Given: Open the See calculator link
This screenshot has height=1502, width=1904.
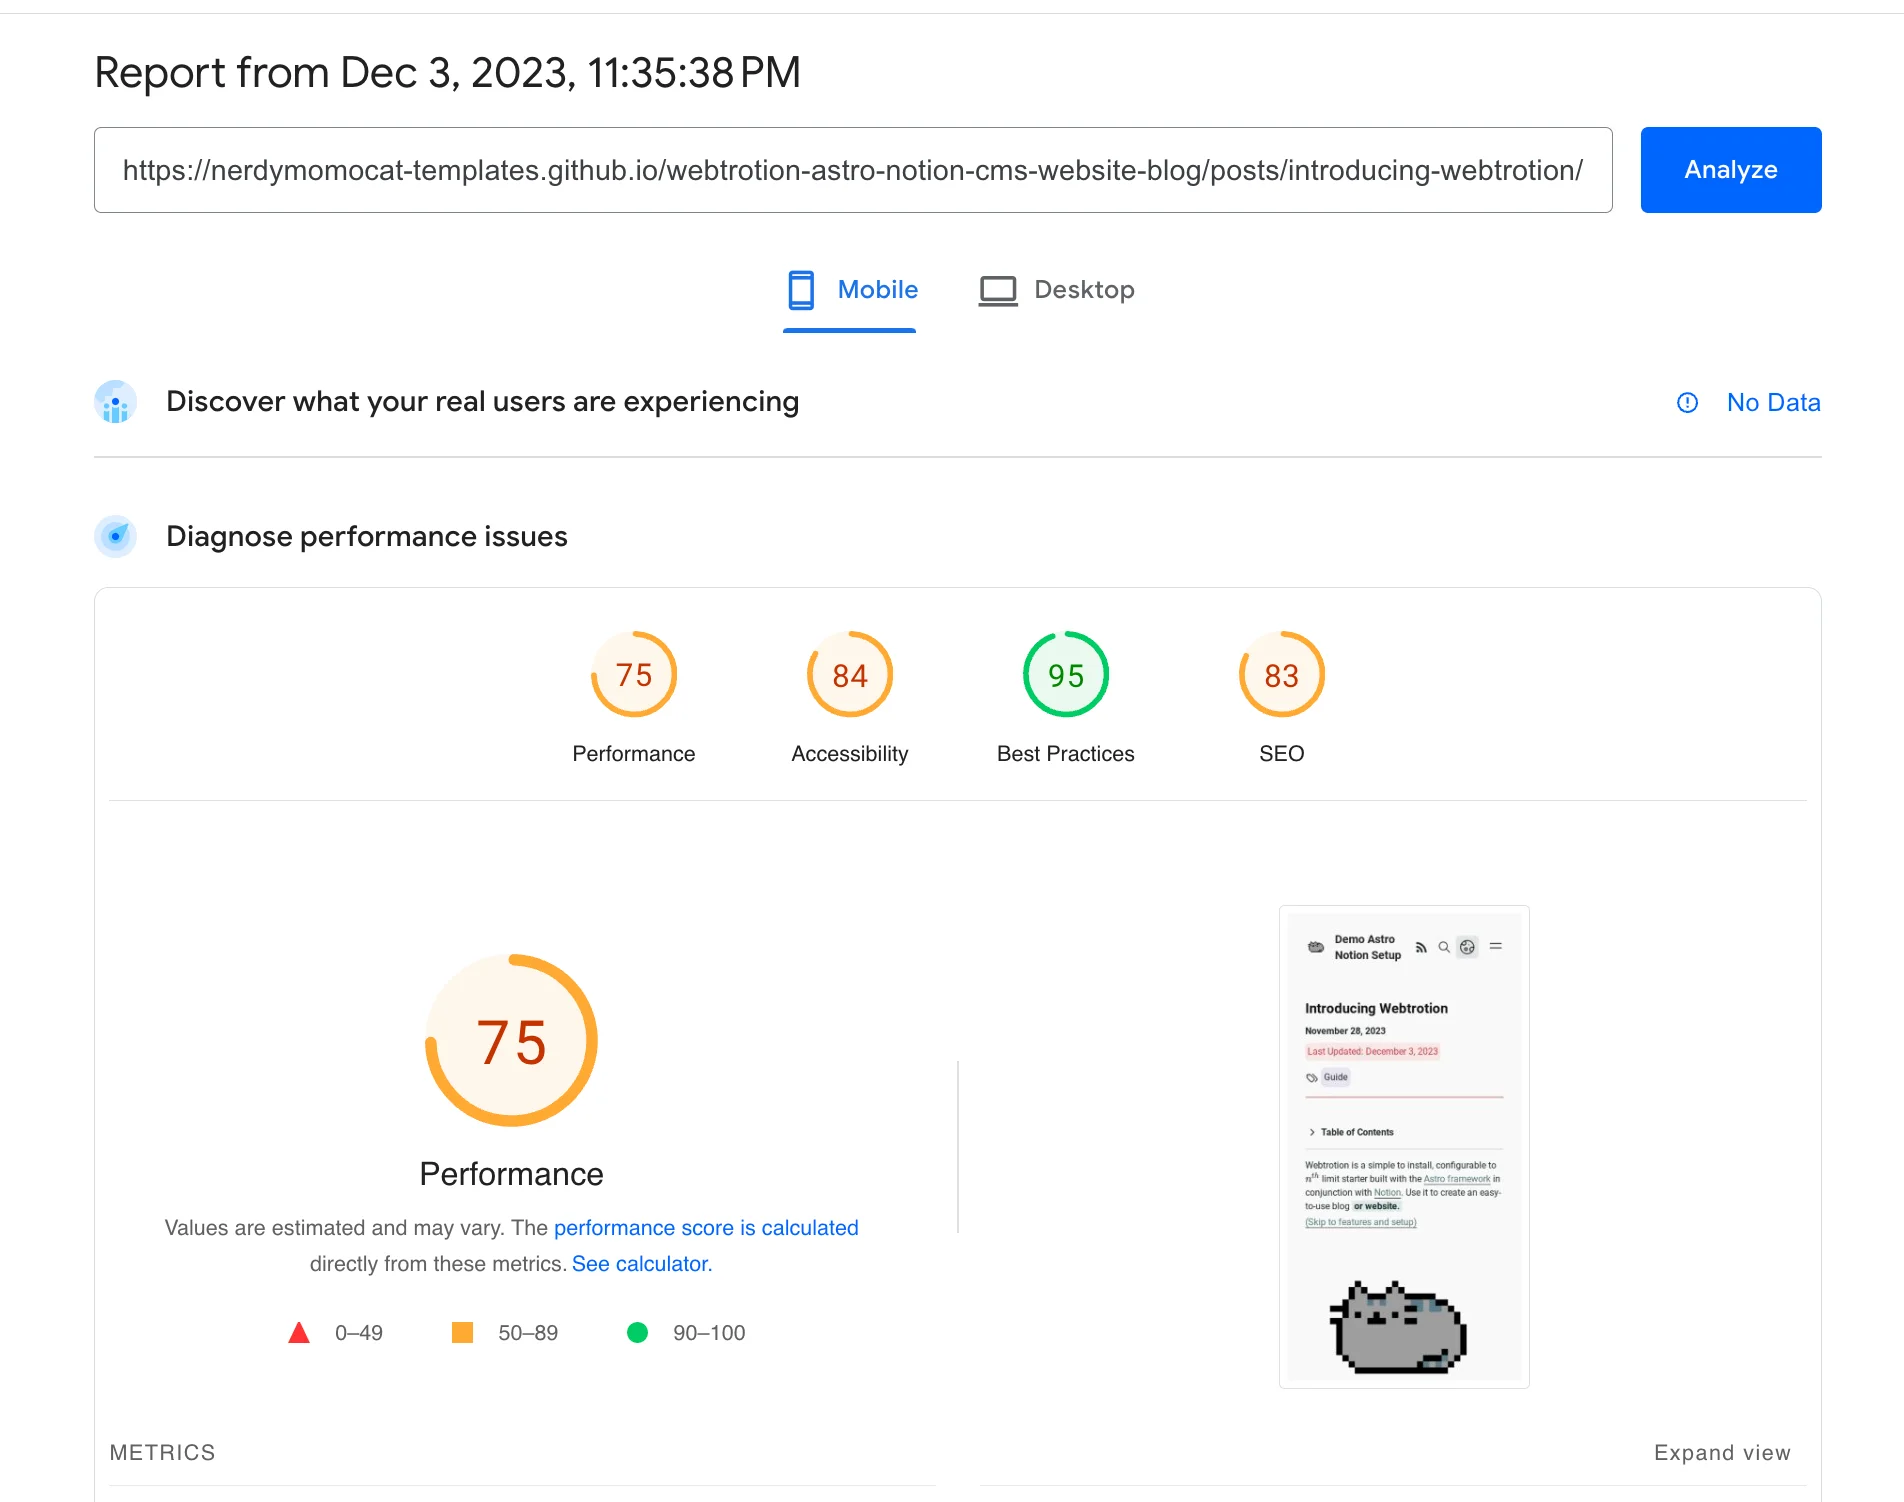Looking at the screenshot, I should click(641, 1264).
